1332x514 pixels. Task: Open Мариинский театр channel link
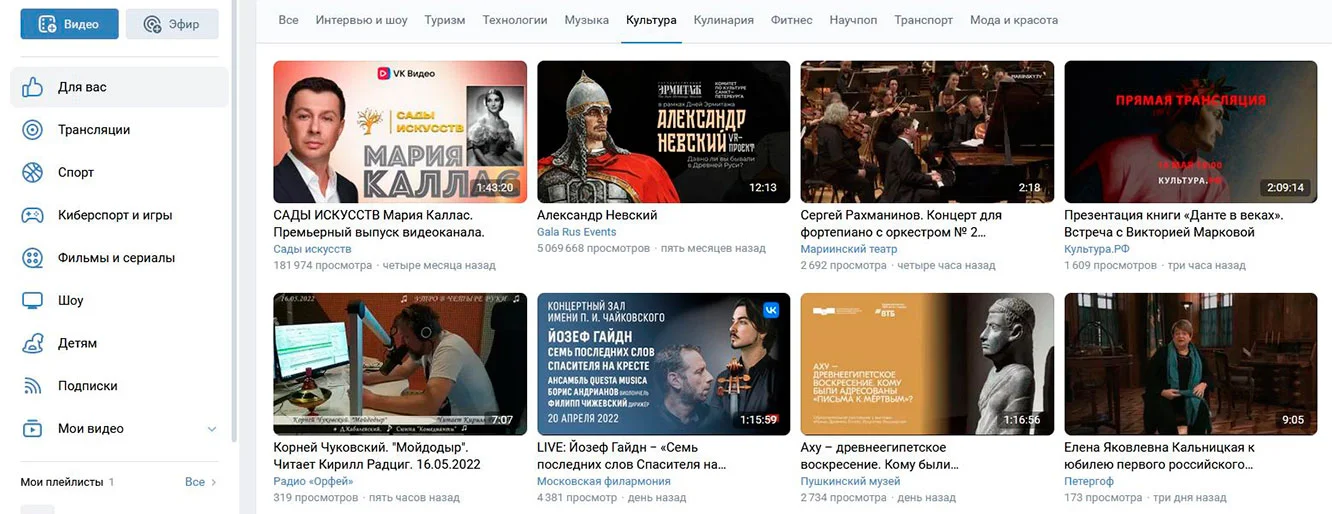pyautogui.click(x=849, y=249)
